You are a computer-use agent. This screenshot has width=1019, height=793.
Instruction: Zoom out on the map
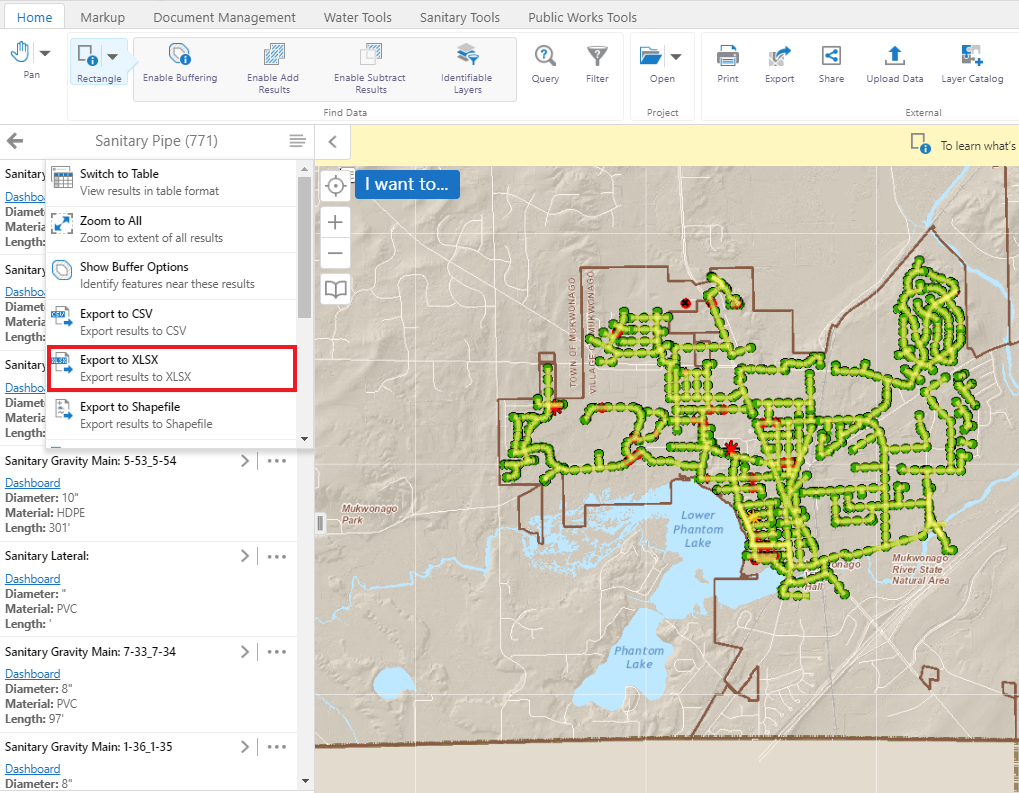(x=335, y=253)
